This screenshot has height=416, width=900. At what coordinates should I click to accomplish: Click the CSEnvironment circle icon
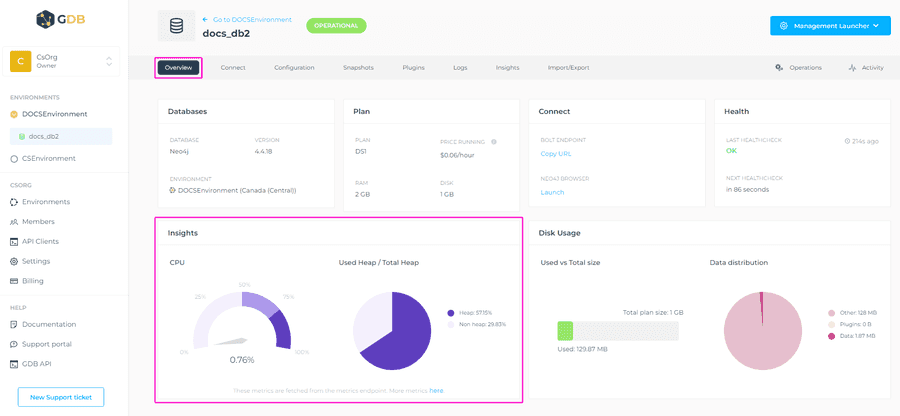point(14,158)
